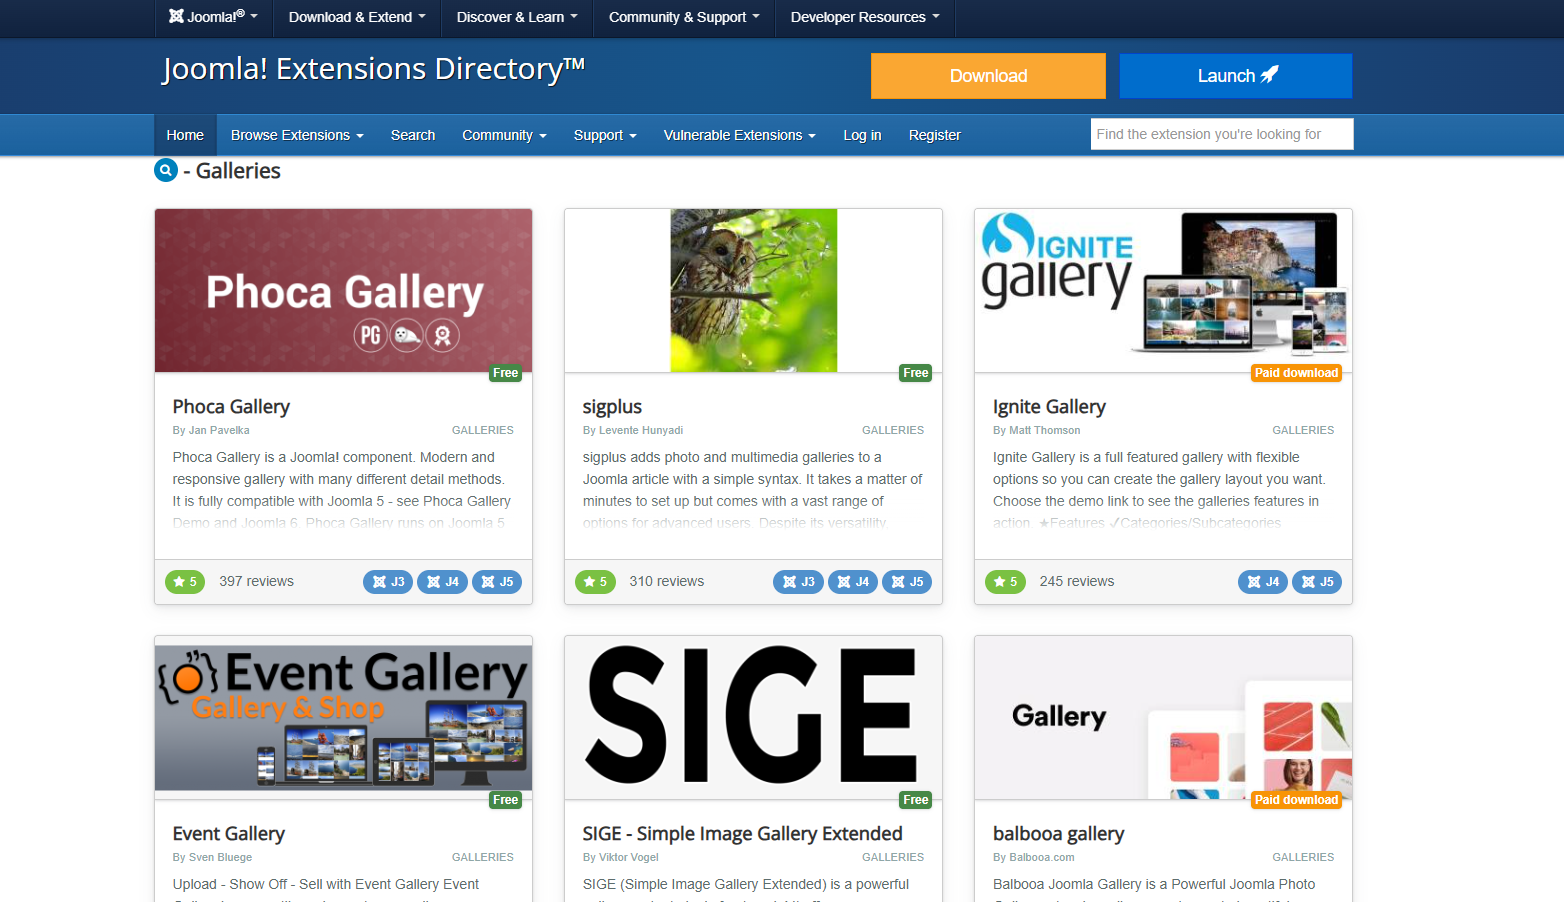Screen dimensions: 1564x902
Task: Click the 5-star rating badge on Ignite Gallery
Action: 1005,582
